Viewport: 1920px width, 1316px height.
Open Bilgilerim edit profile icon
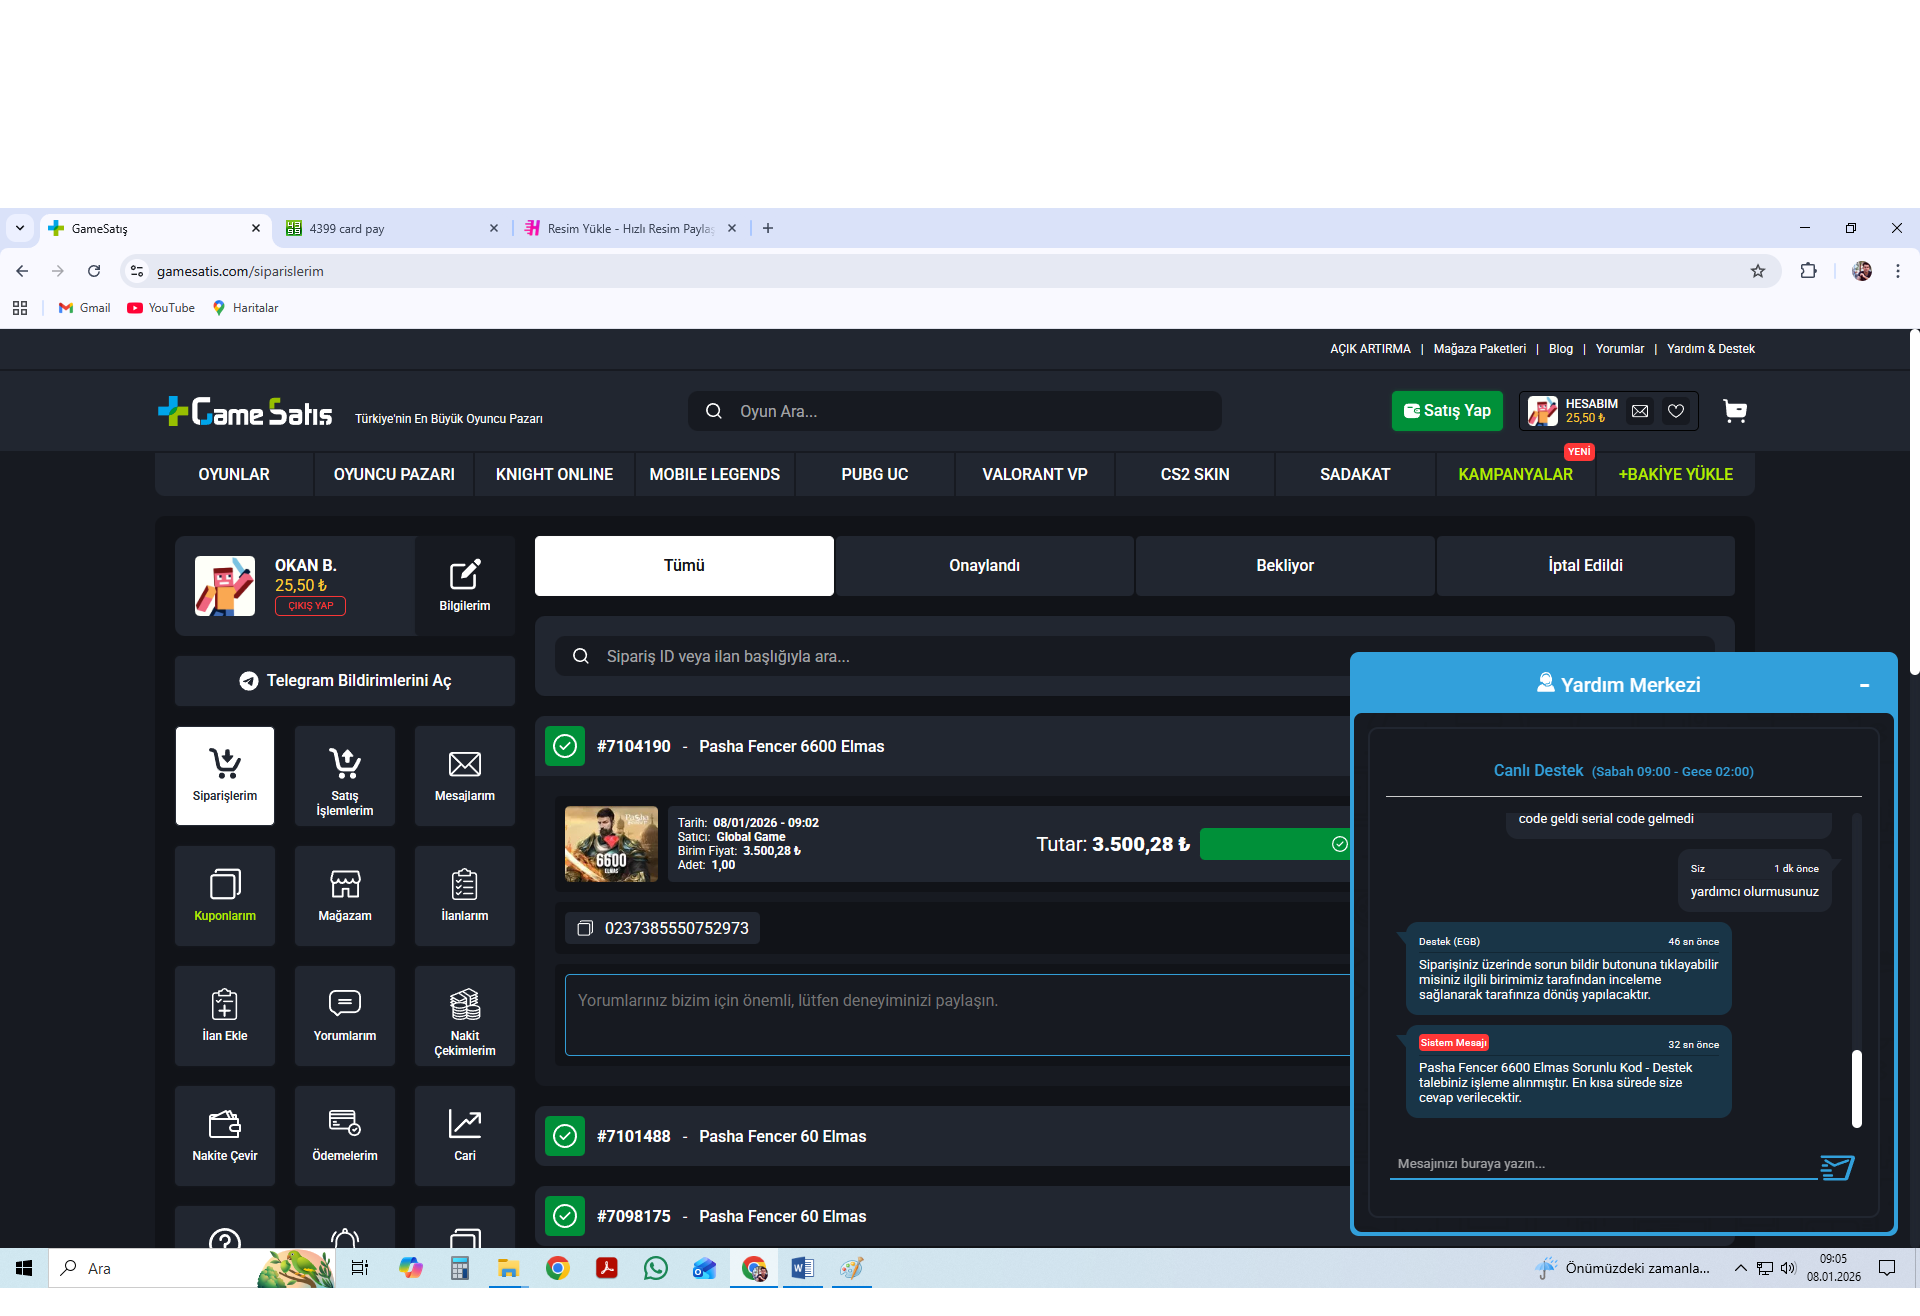[x=465, y=586]
